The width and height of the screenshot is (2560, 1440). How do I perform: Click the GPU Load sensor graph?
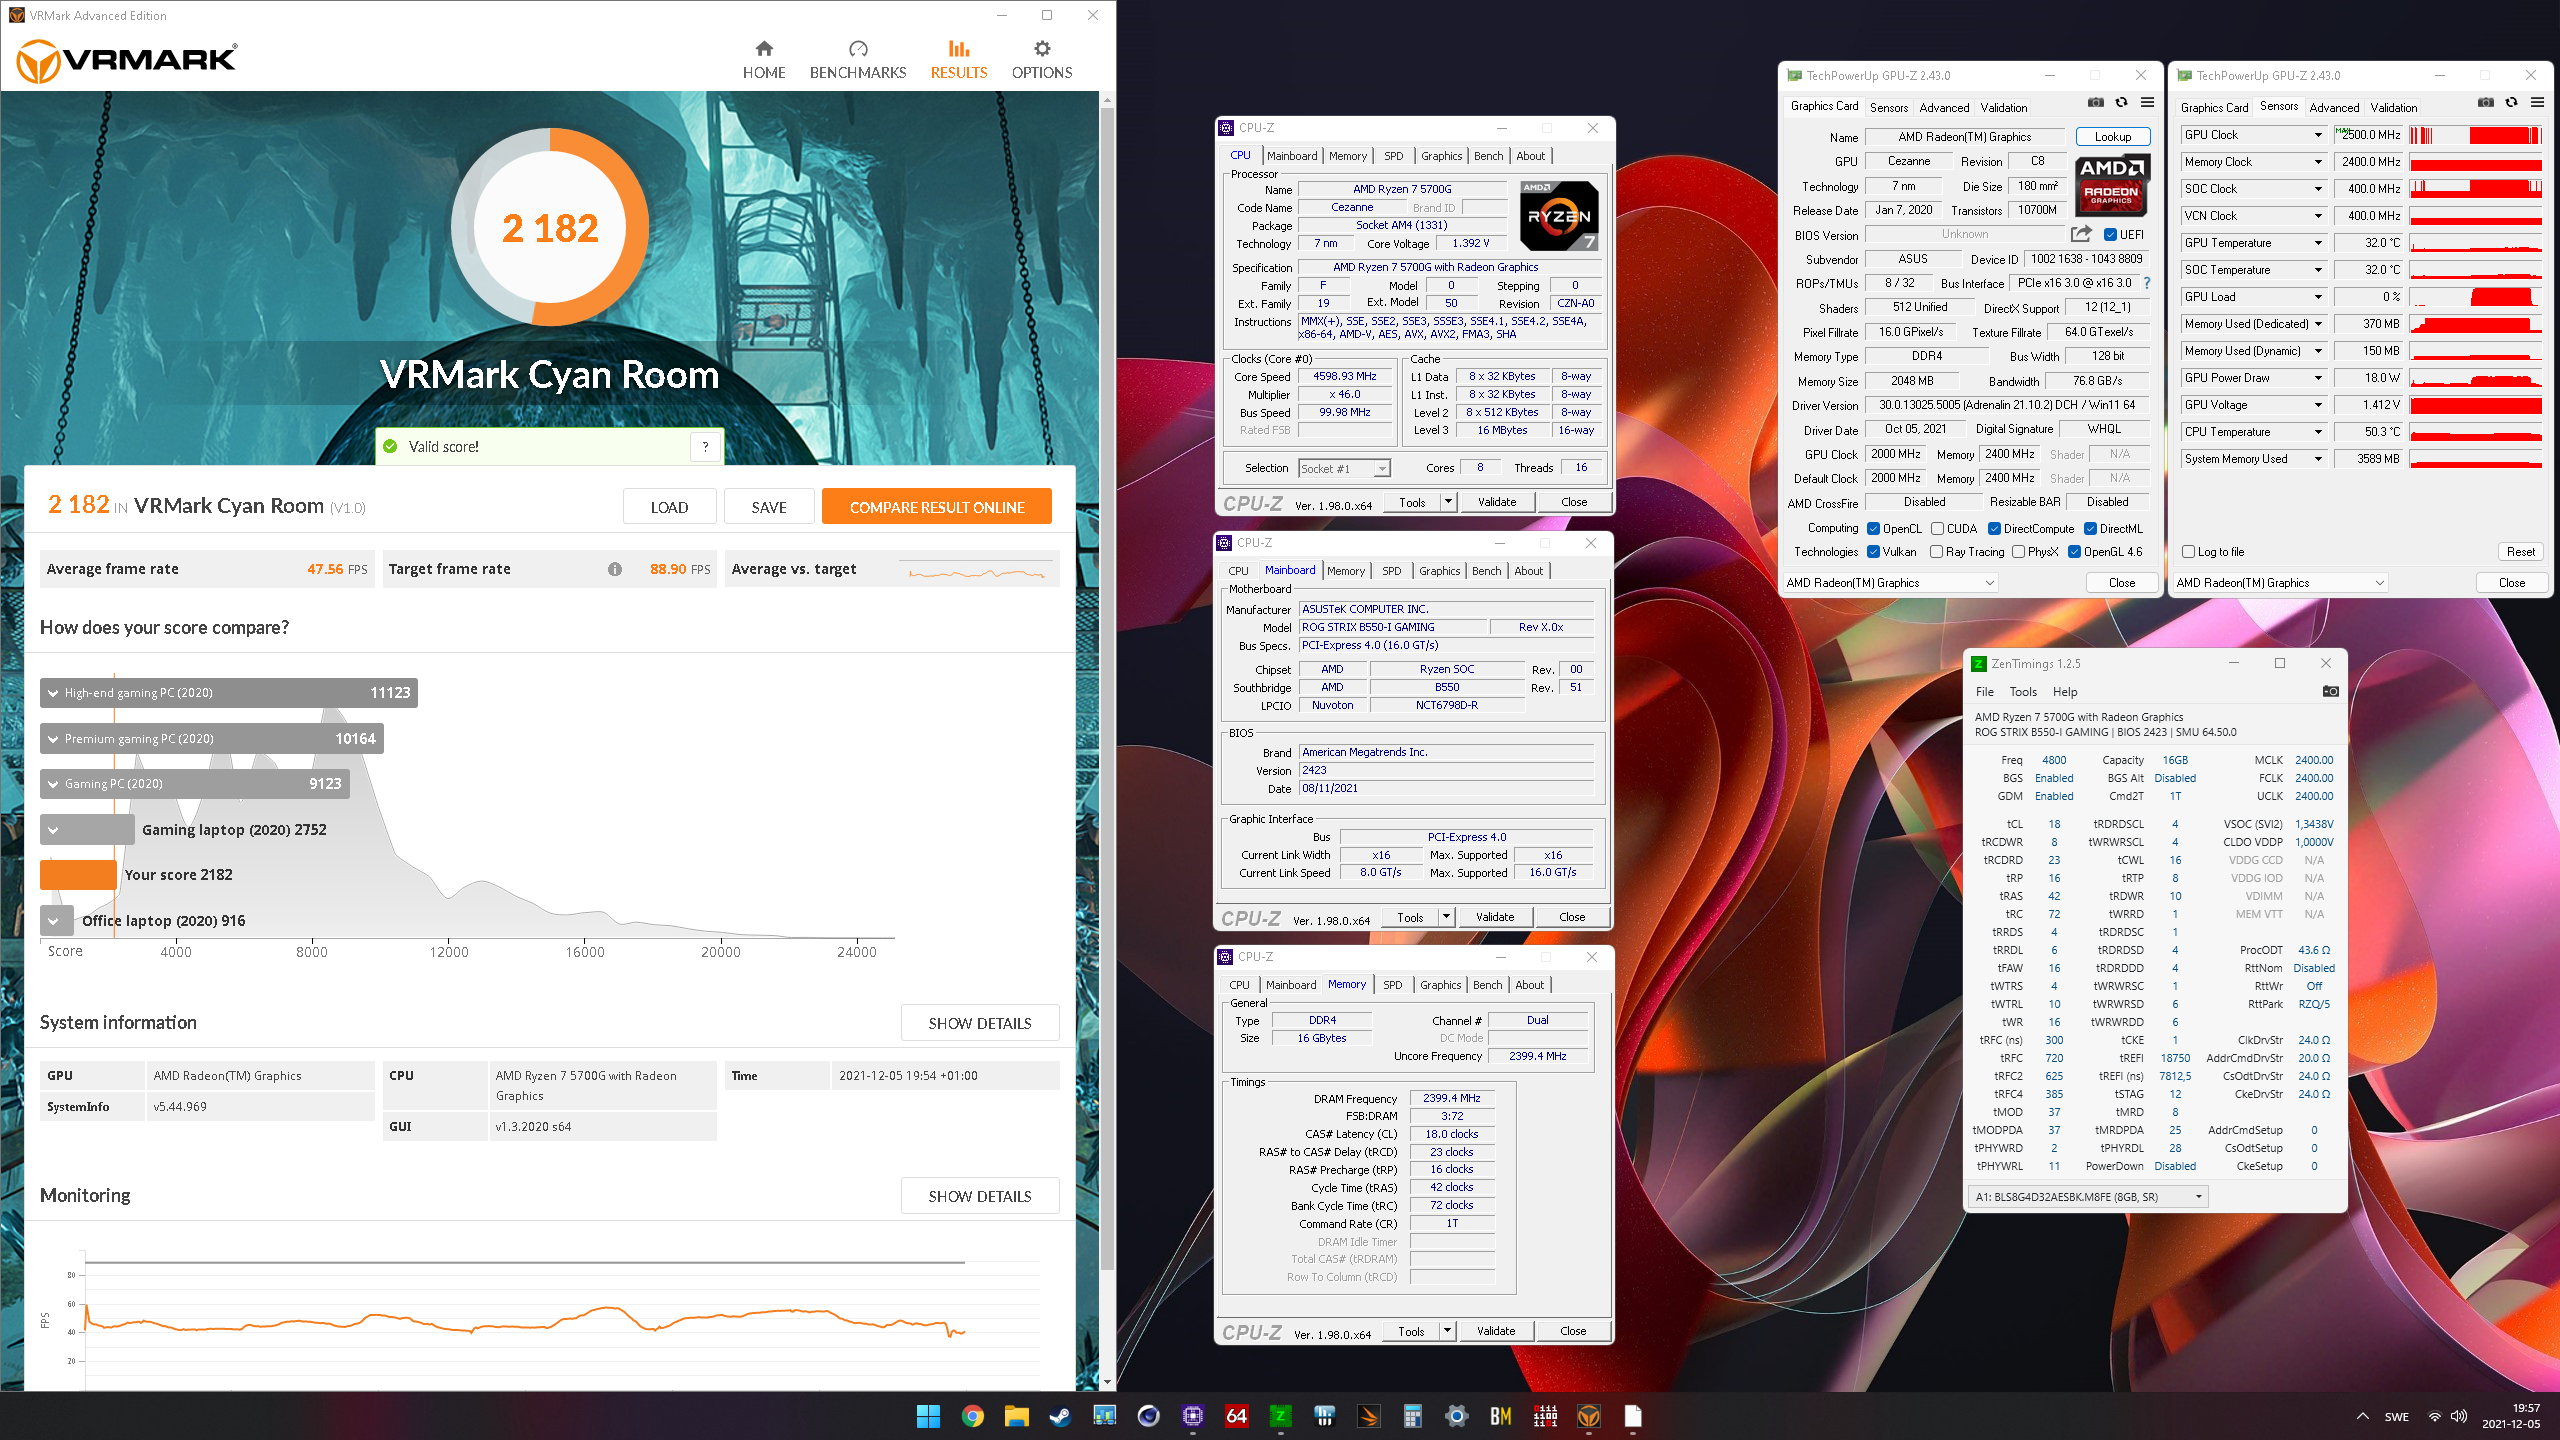pos(2476,297)
